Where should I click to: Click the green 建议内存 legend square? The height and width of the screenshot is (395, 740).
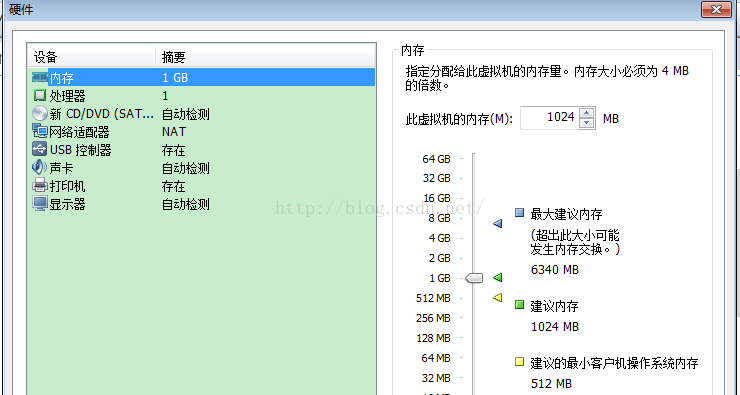(x=519, y=305)
